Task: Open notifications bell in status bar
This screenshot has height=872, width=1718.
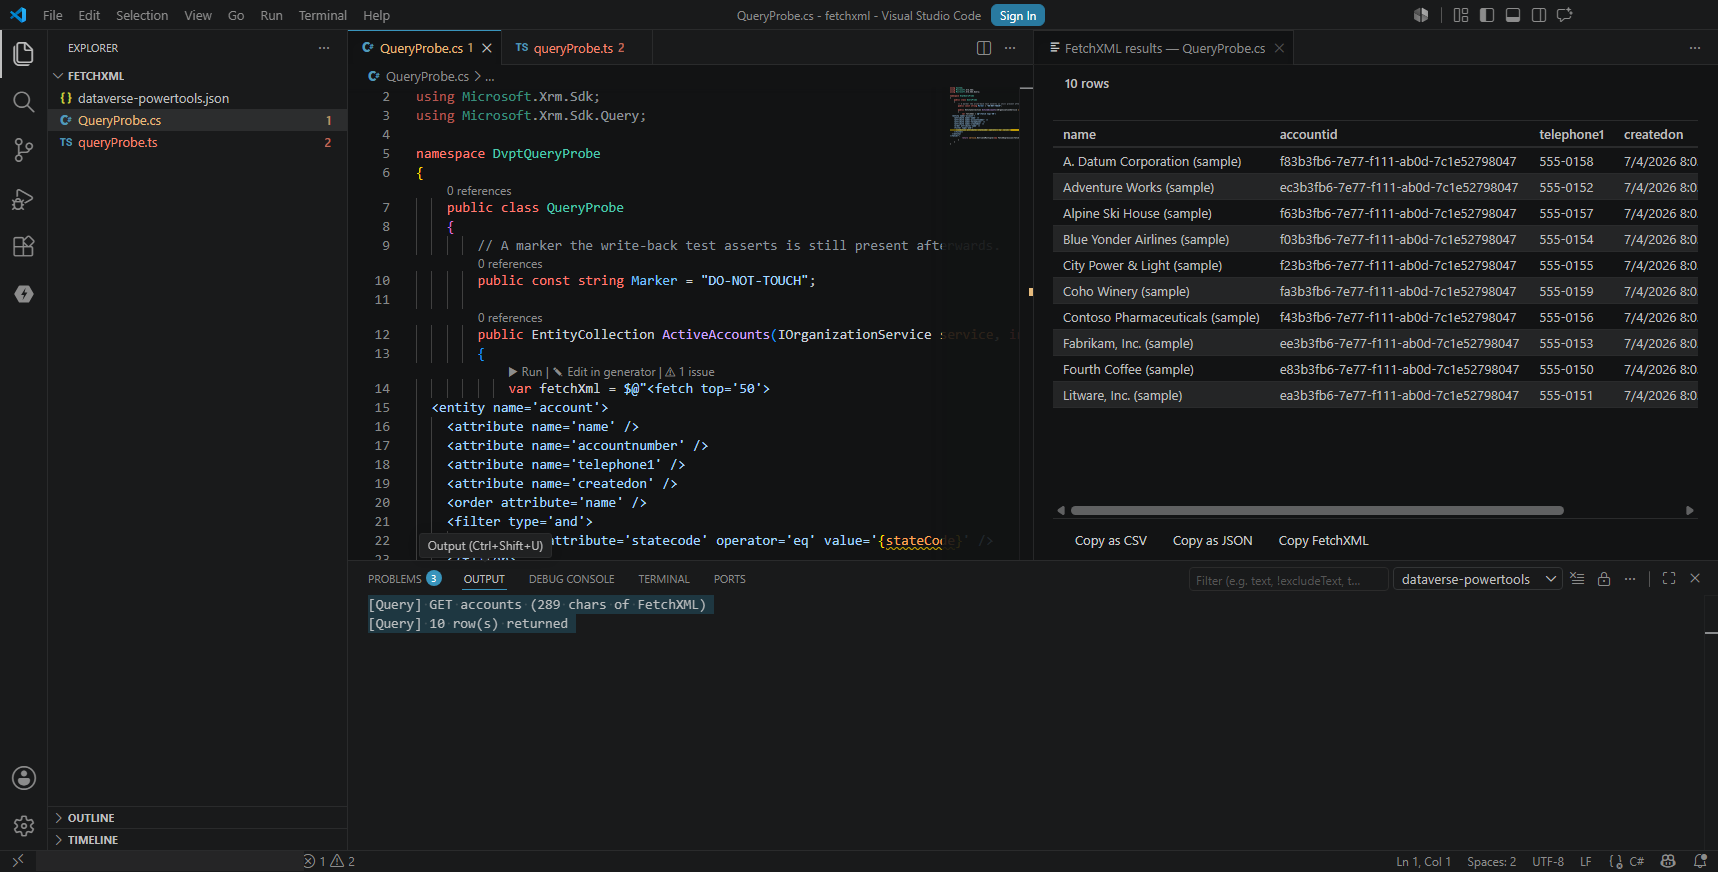Action: coord(1700,861)
